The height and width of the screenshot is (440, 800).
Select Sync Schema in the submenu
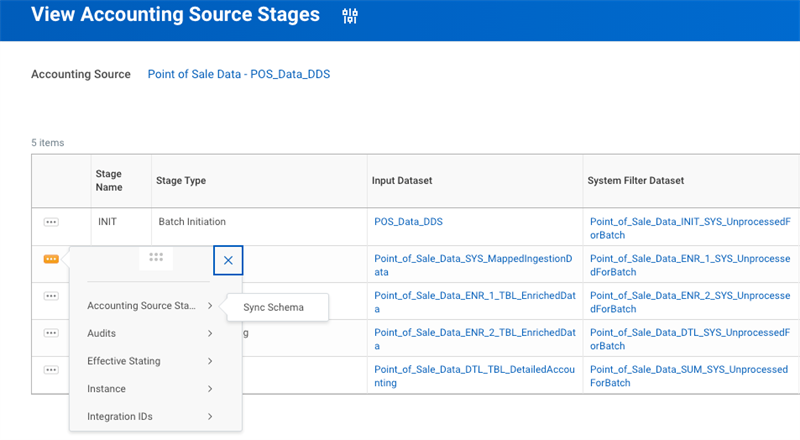273,307
